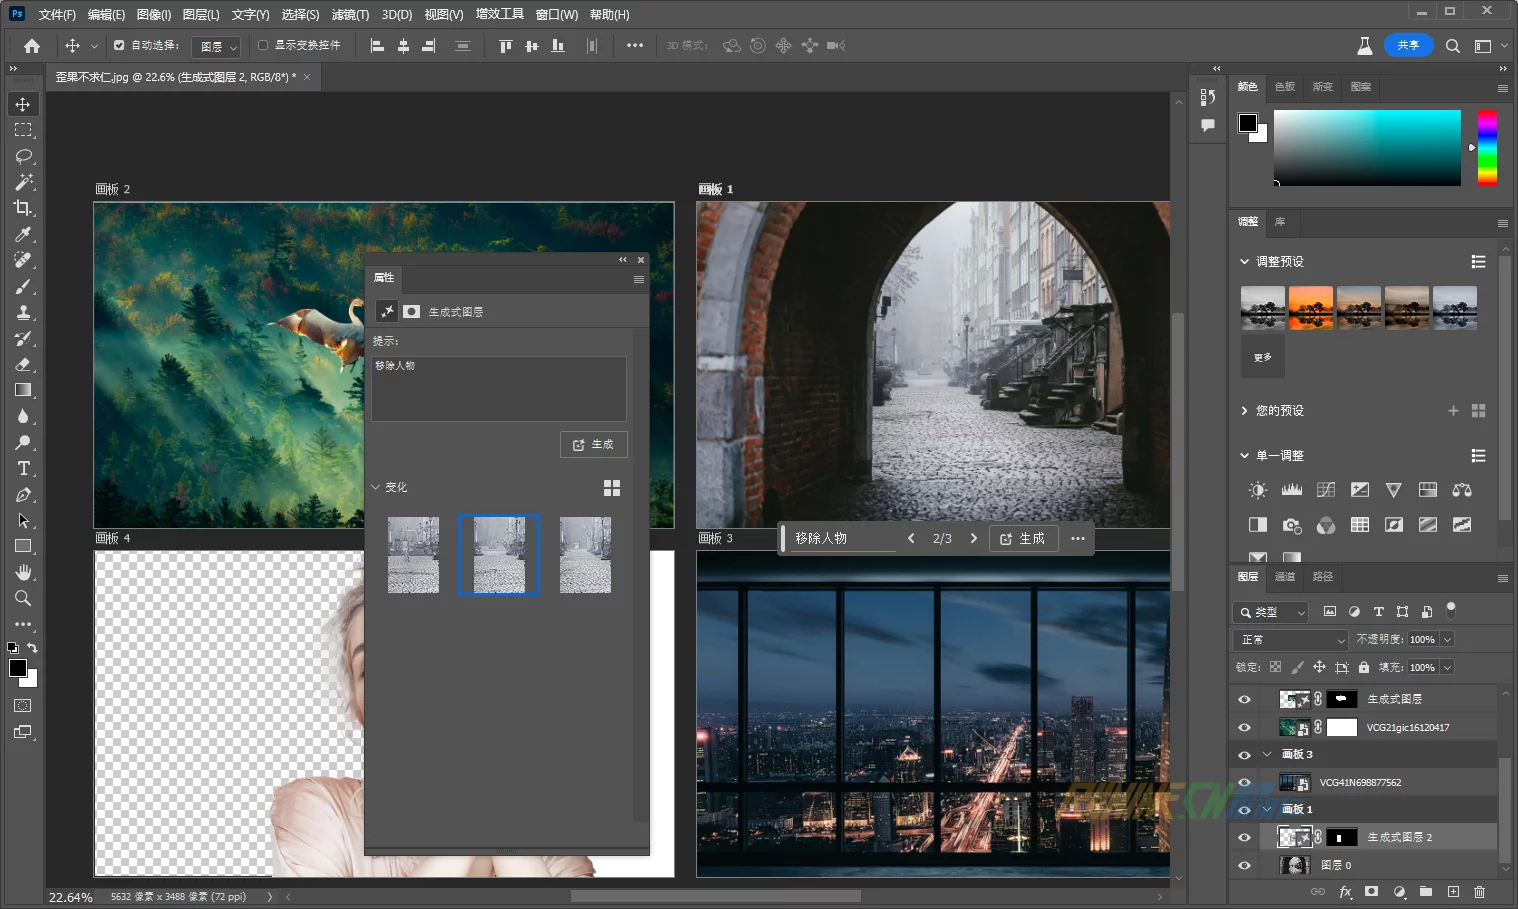This screenshot has height=909, width=1518.
Task: Collapse the 画板 3 layer group
Action: [1267, 755]
